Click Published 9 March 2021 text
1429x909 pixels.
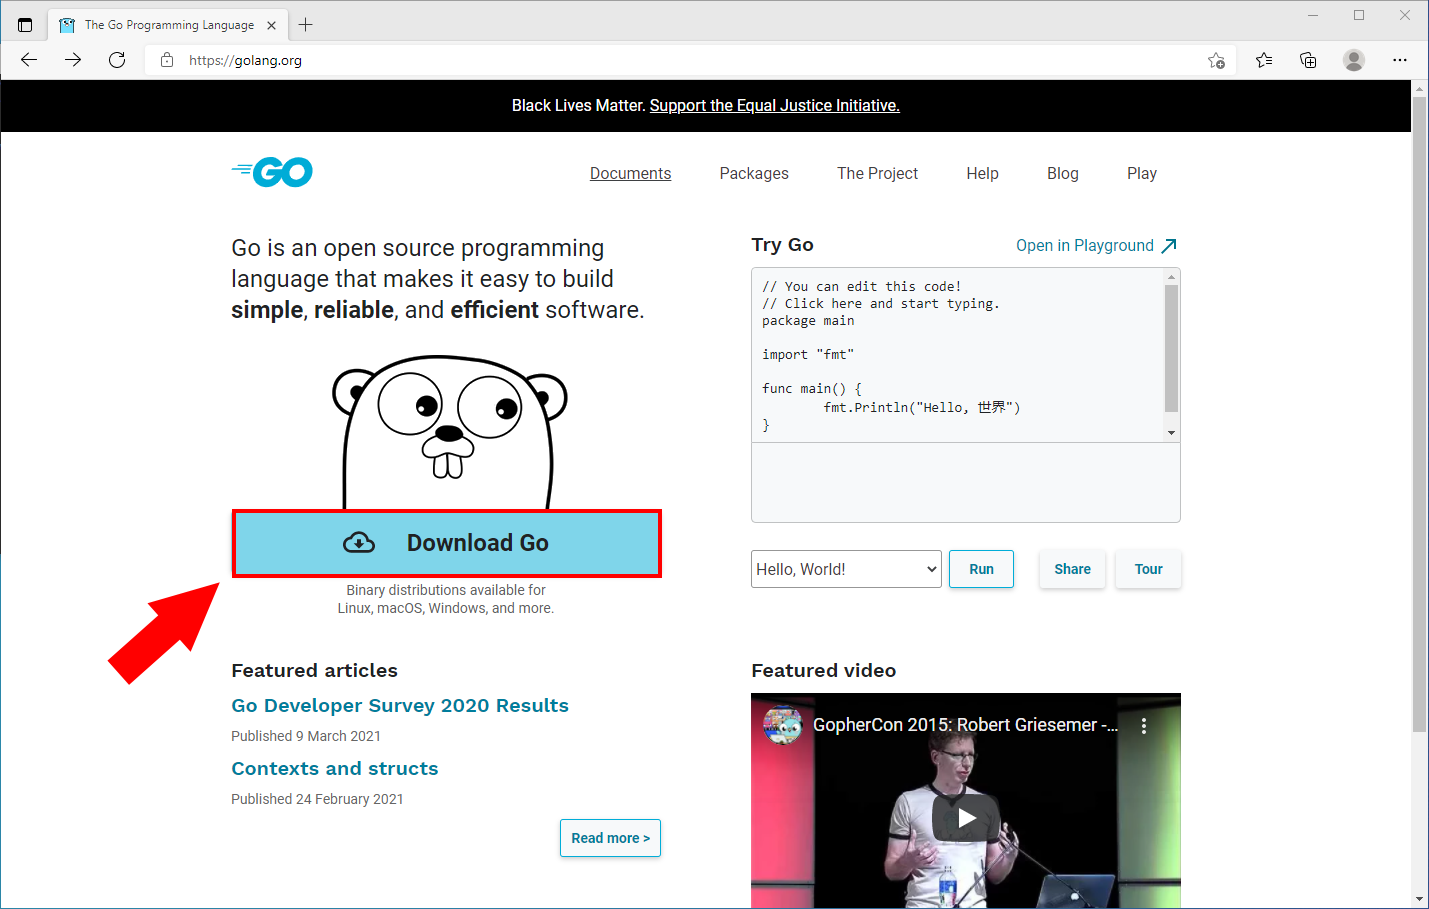coord(306,736)
